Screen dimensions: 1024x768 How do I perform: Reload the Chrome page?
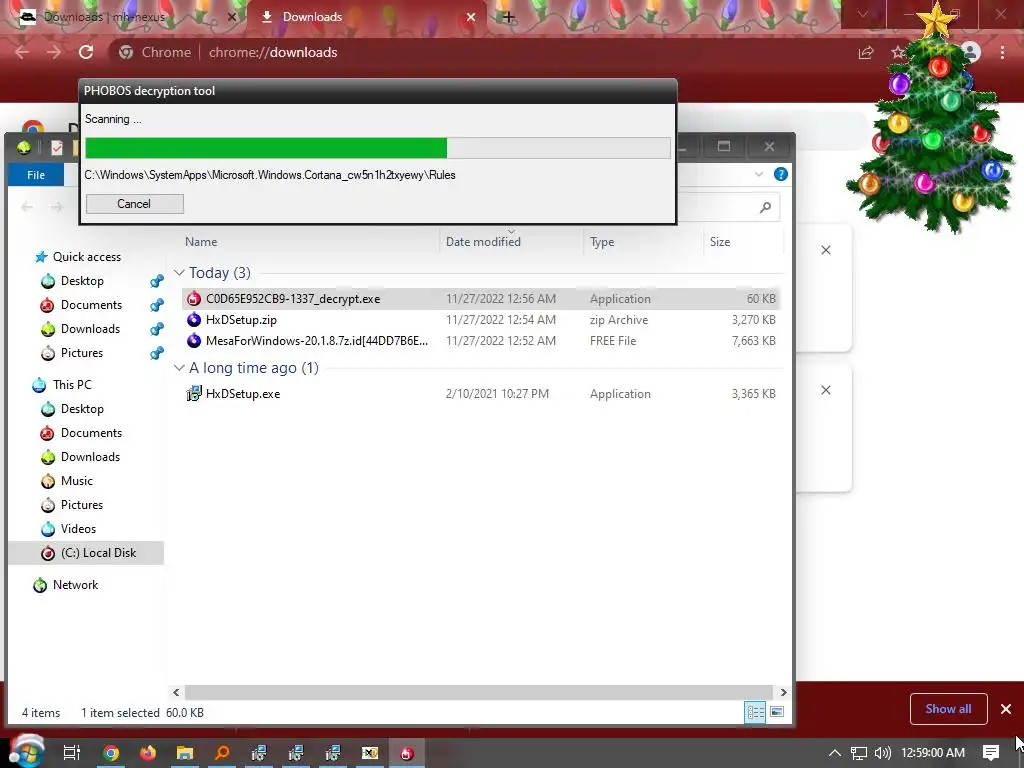click(86, 52)
